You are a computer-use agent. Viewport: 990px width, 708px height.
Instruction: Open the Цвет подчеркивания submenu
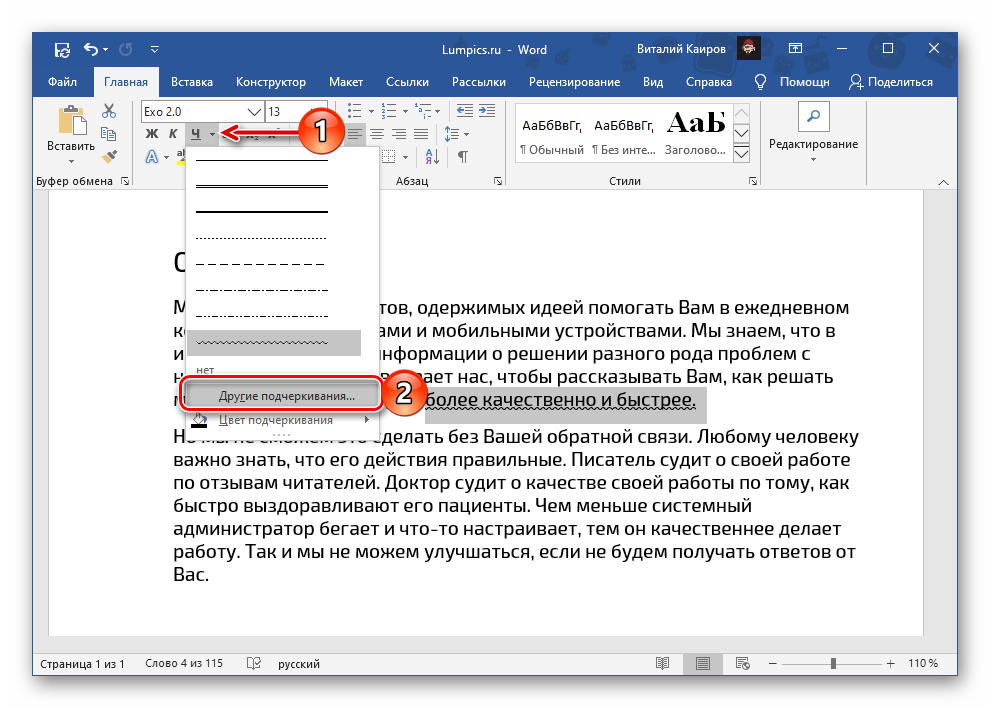click(x=281, y=420)
